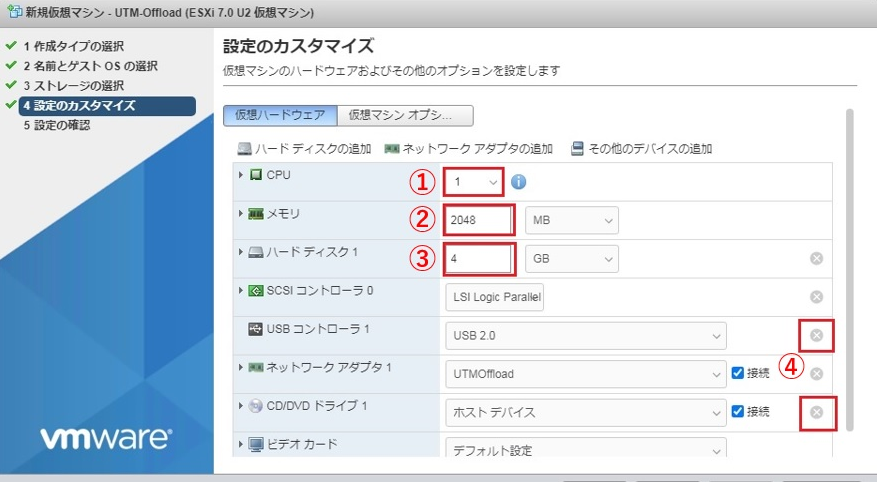Remove SCSI Controller 0 using X icon
The height and width of the screenshot is (482, 877).
816,297
